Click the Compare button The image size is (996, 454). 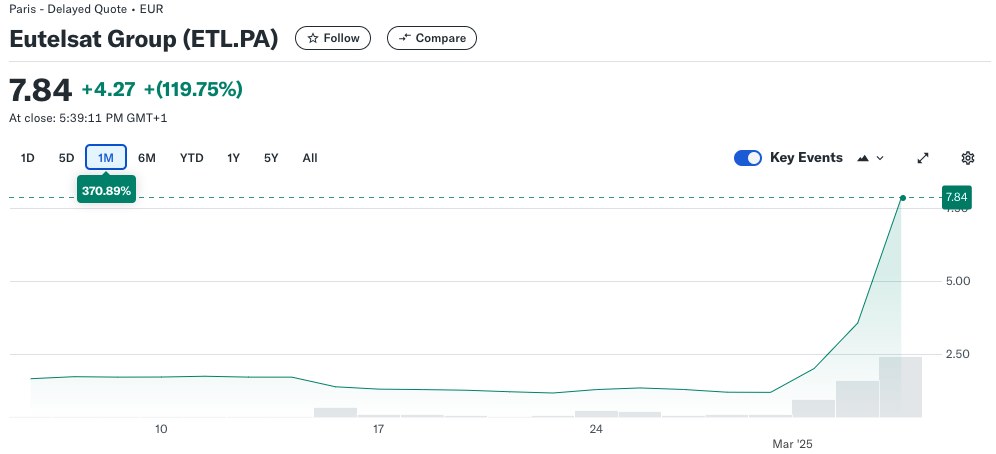432,38
